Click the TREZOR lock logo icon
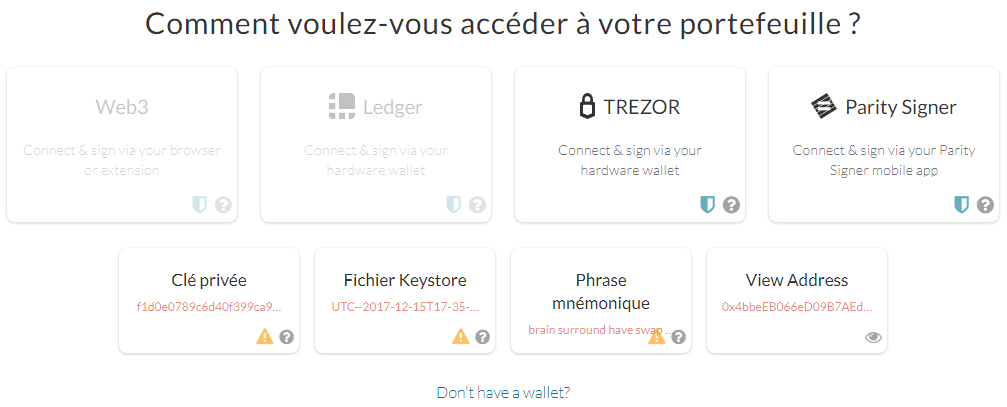Viewport: 1007px width, 407px height. [x=587, y=106]
